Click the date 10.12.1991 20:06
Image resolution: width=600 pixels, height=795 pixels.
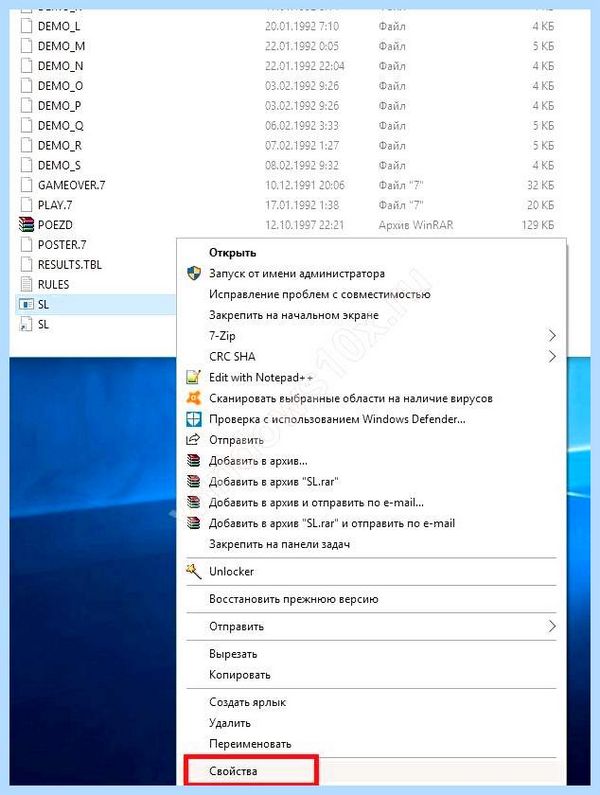tap(305, 185)
